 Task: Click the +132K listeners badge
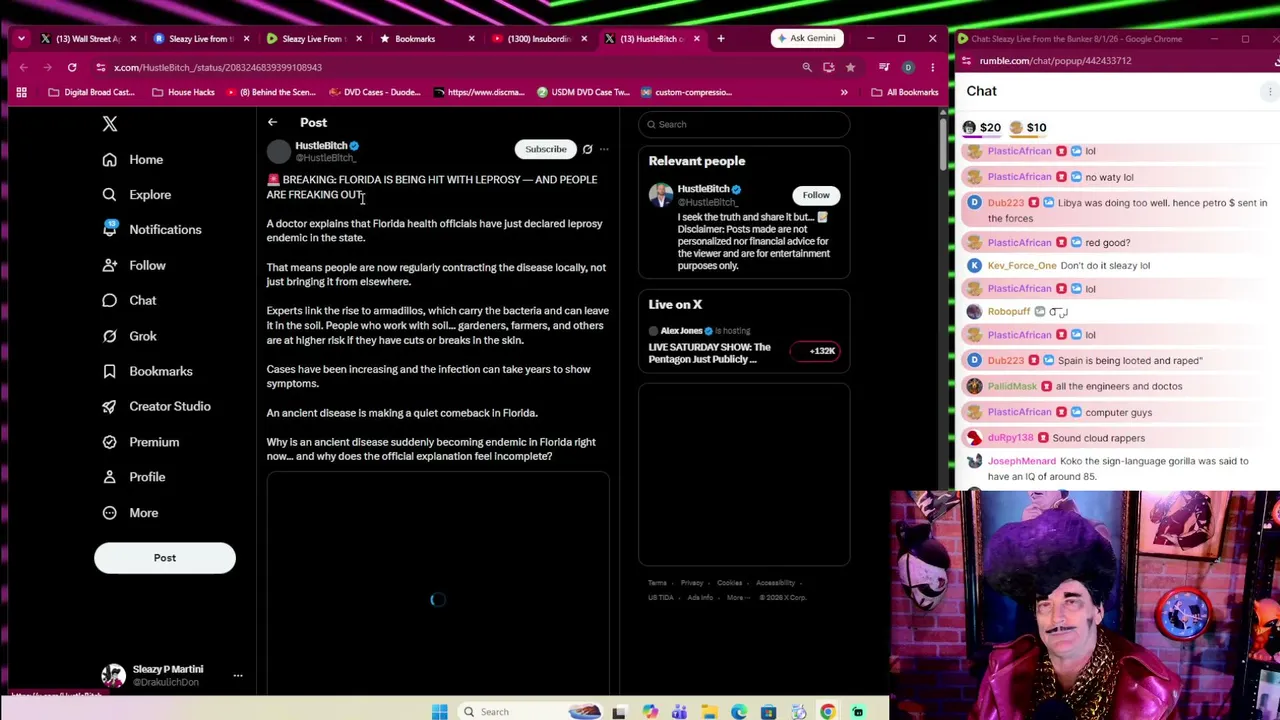pyautogui.click(x=816, y=351)
